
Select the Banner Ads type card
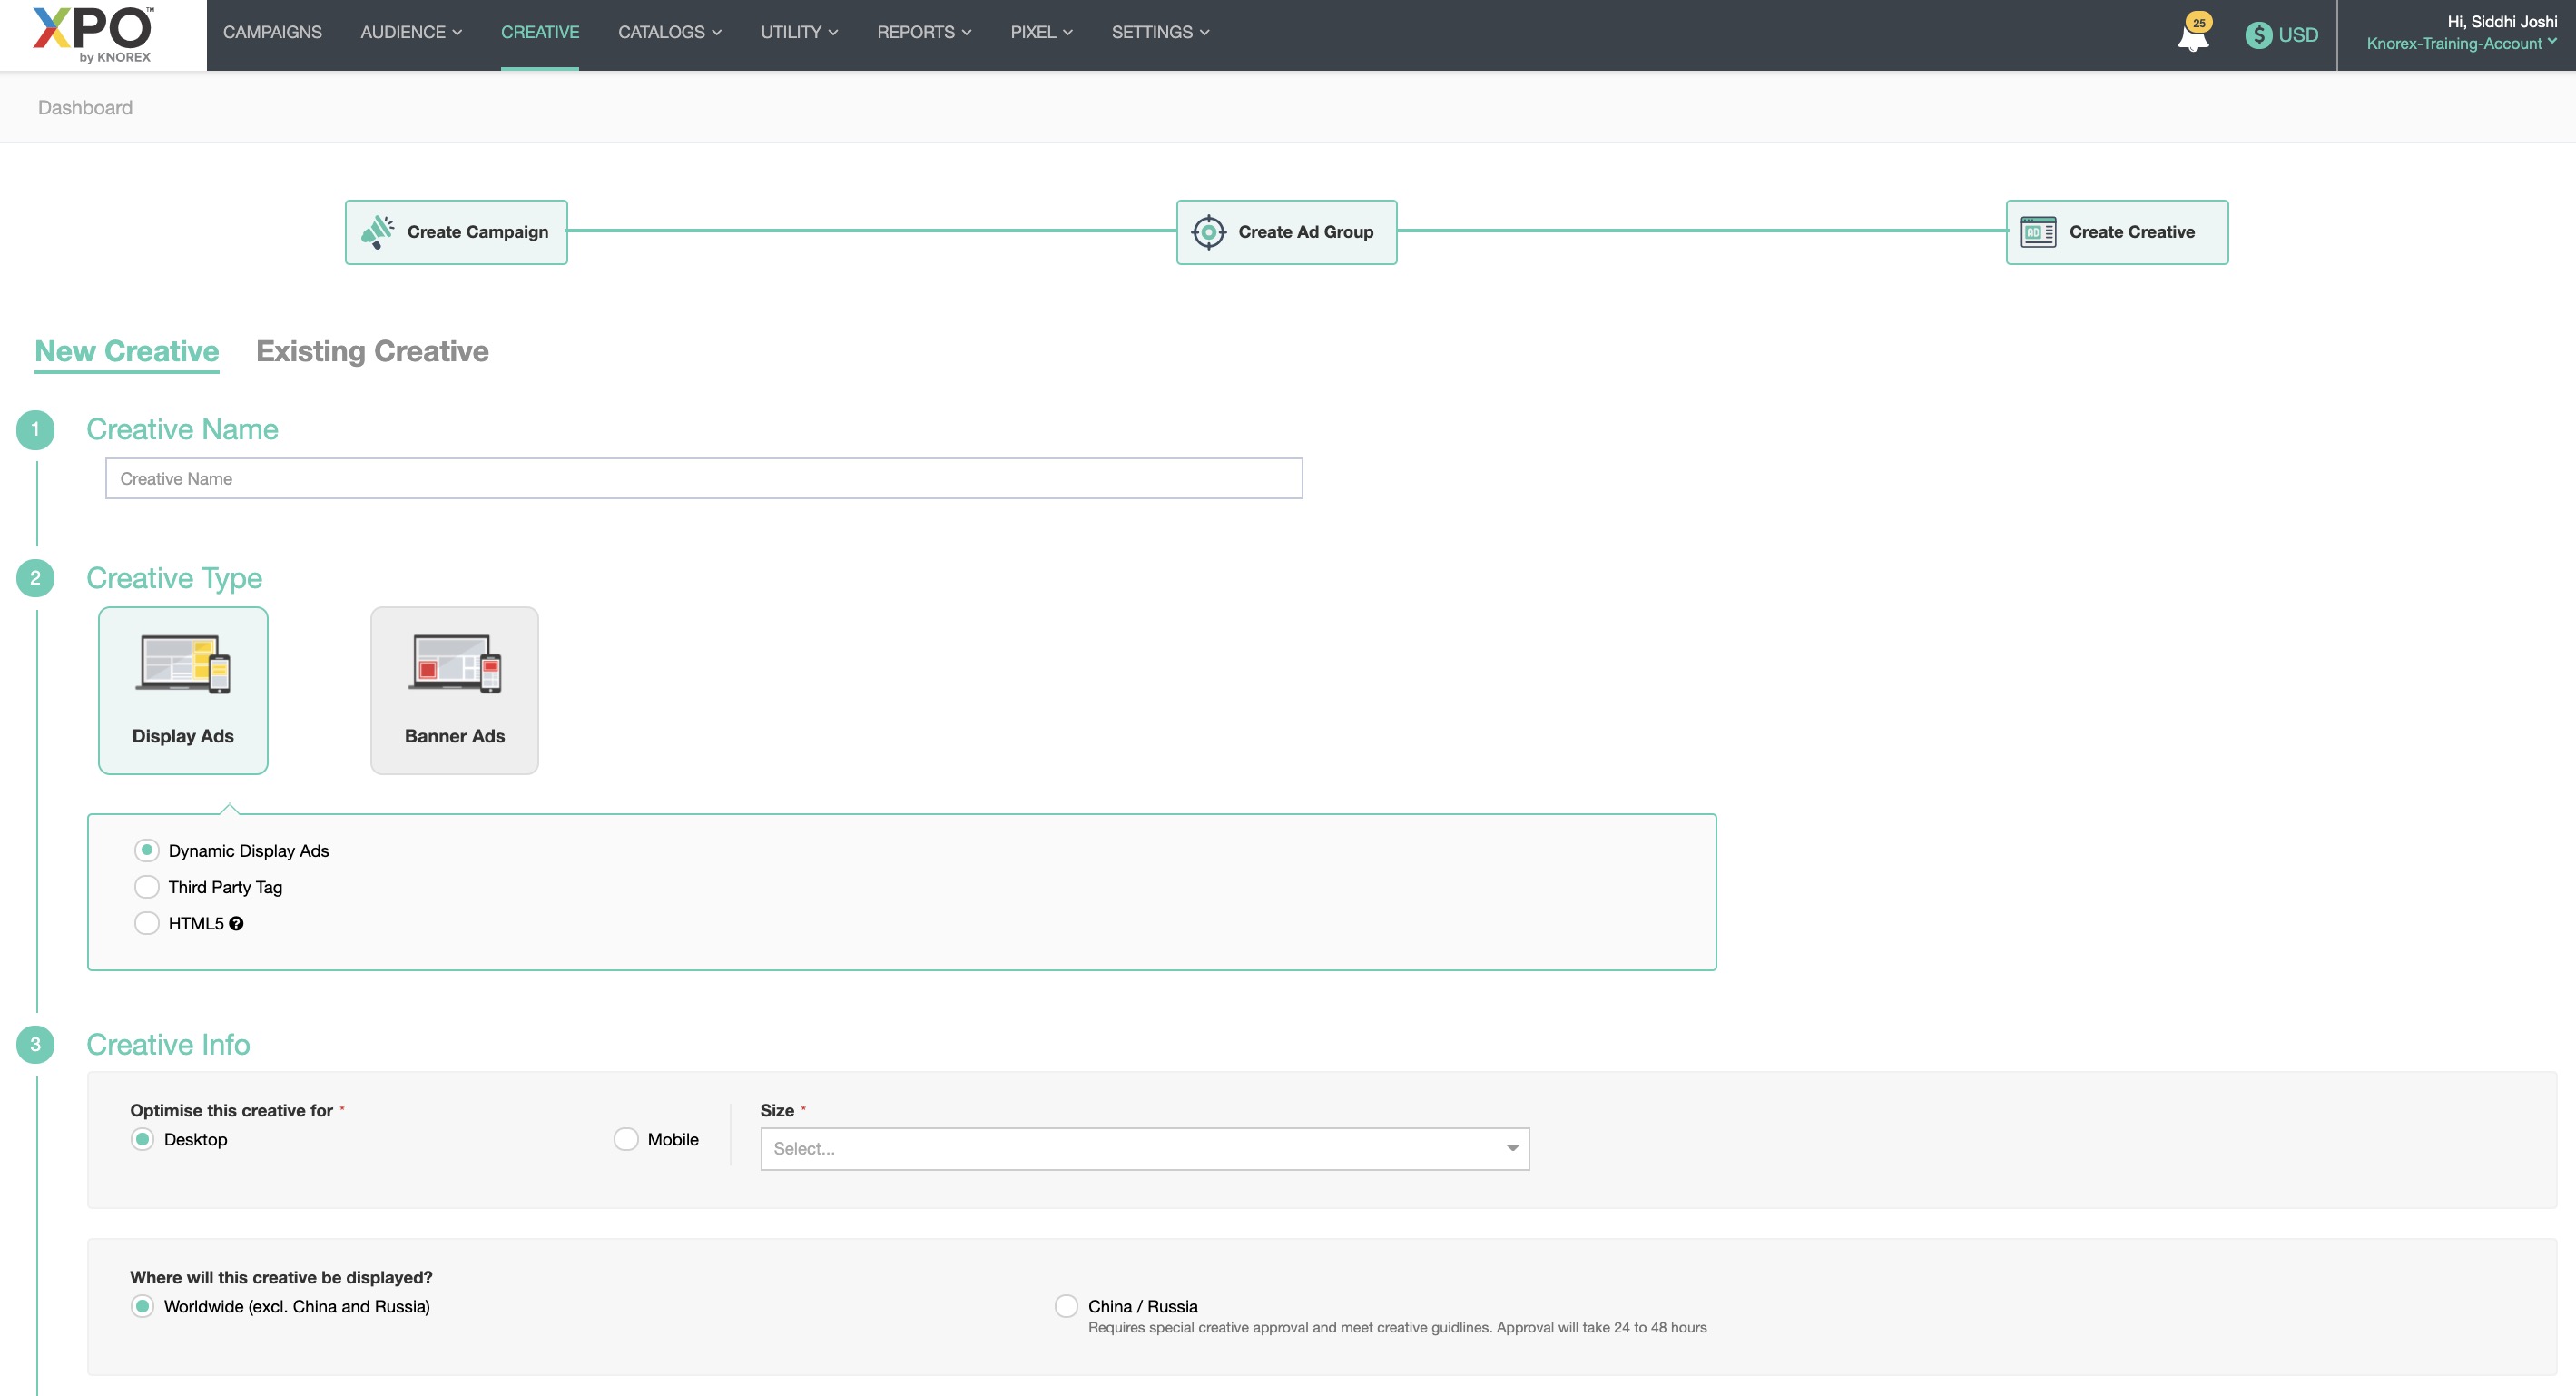pos(454,690)
